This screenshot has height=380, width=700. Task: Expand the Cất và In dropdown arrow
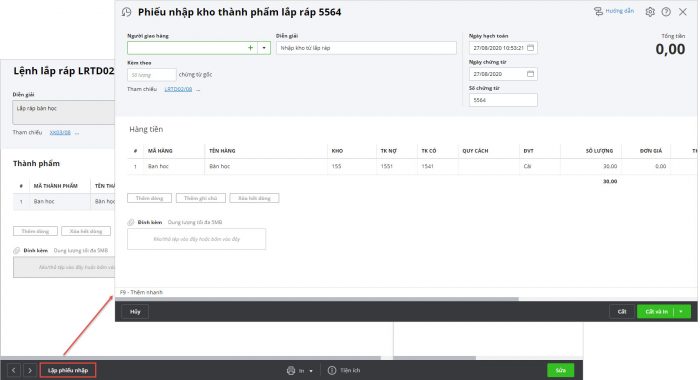tap(681, 312)
